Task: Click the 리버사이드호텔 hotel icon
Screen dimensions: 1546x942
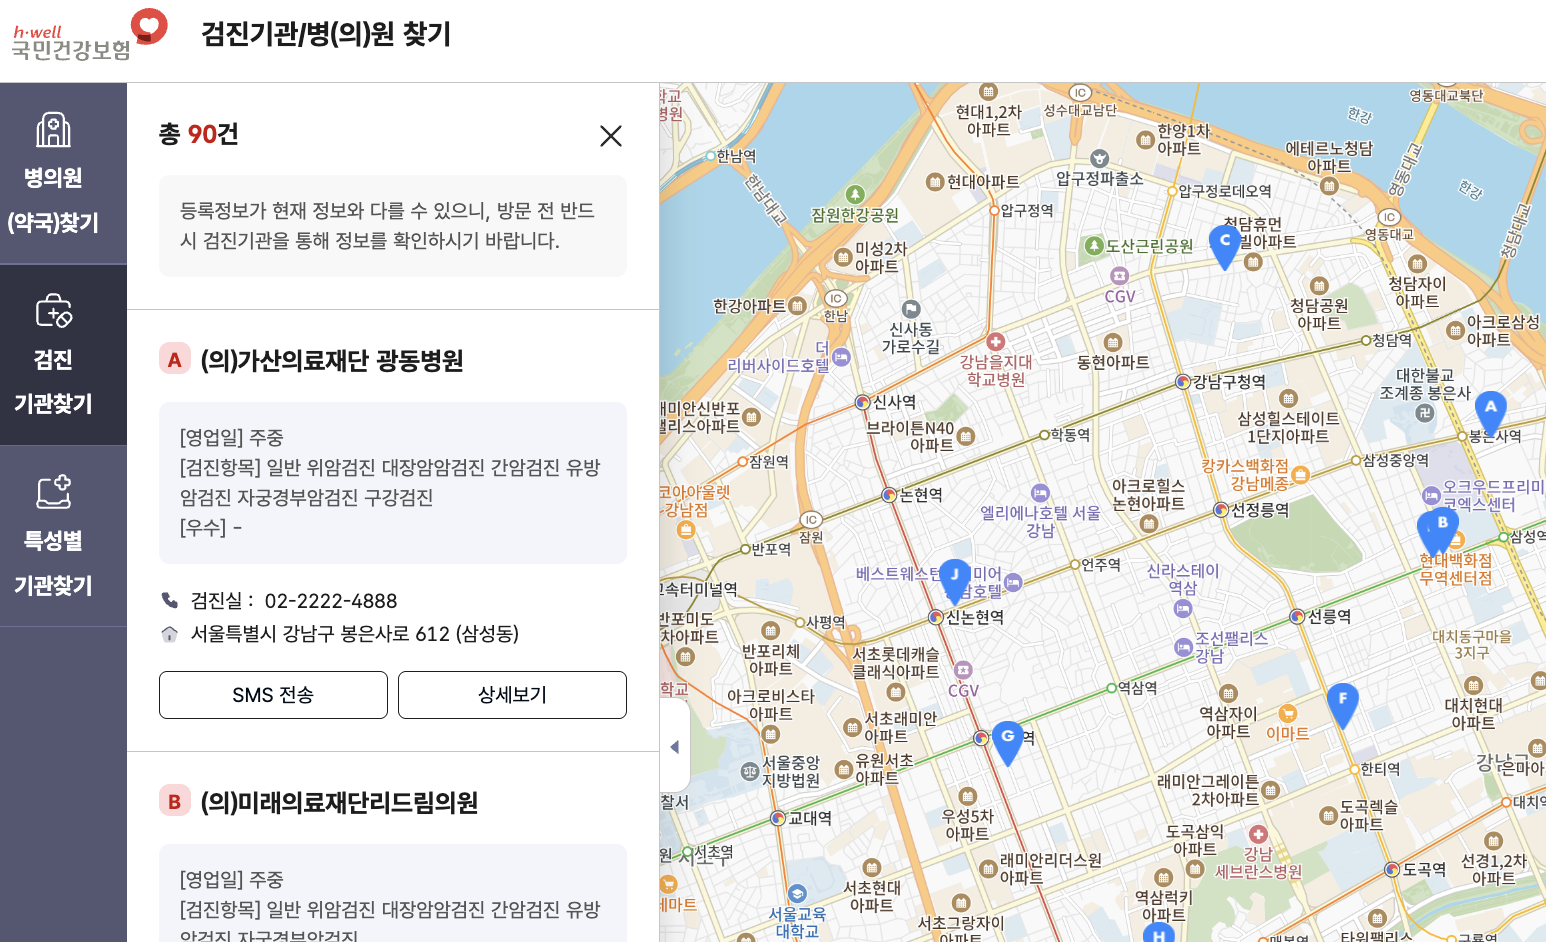Action: pos(842,357)
